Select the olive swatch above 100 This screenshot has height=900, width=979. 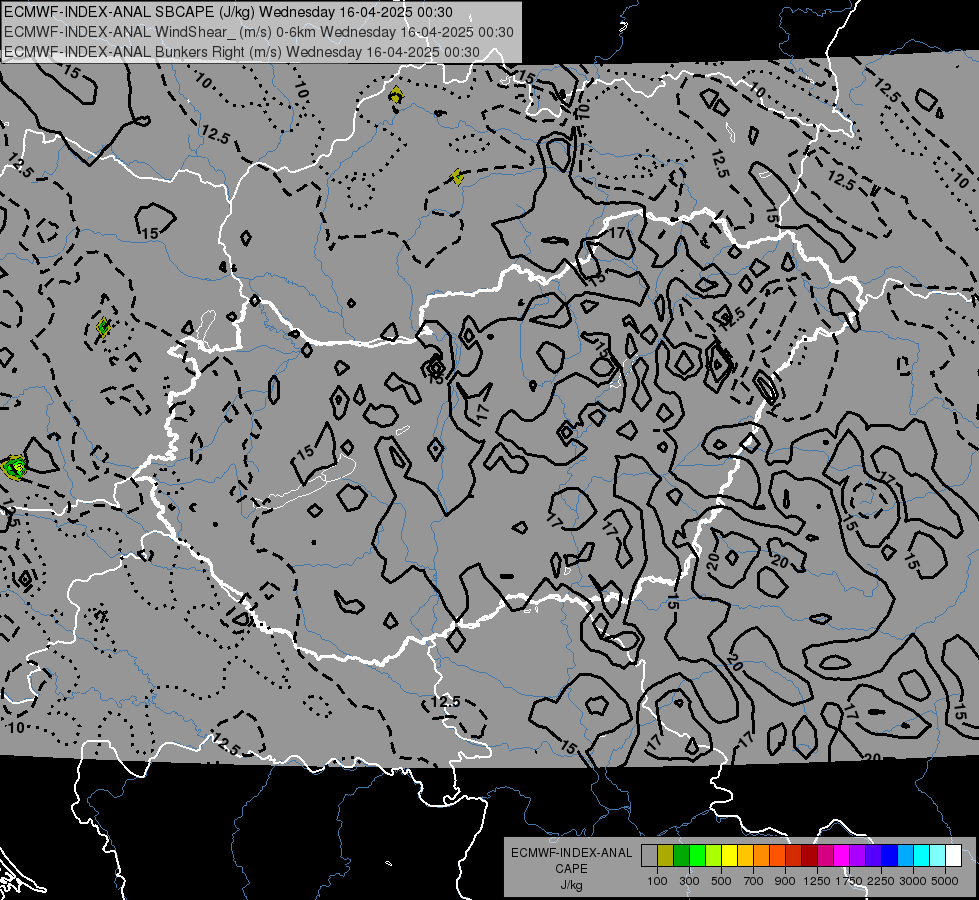(665, 856)
